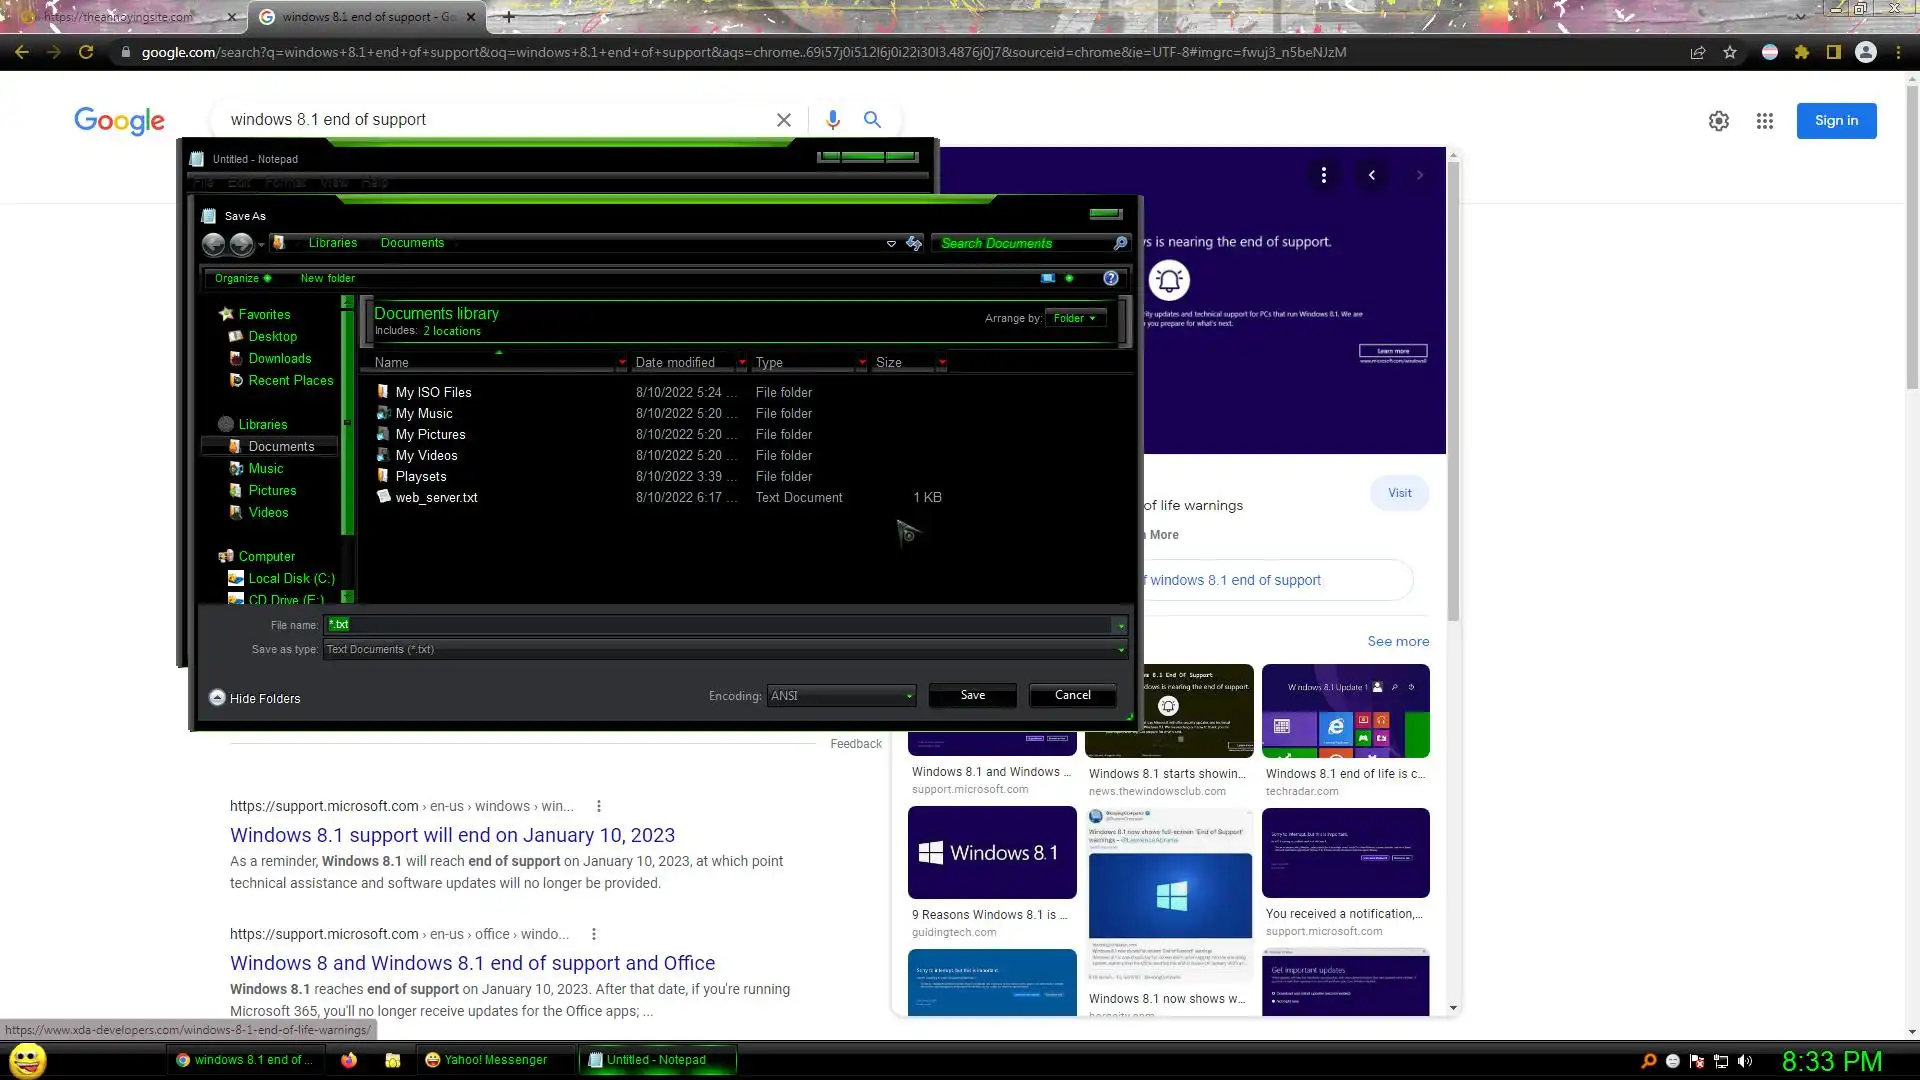Expand the Arrange by Folder dropdown
This screenshot has width=1920, height=1080.
[x=1074, y=318]
